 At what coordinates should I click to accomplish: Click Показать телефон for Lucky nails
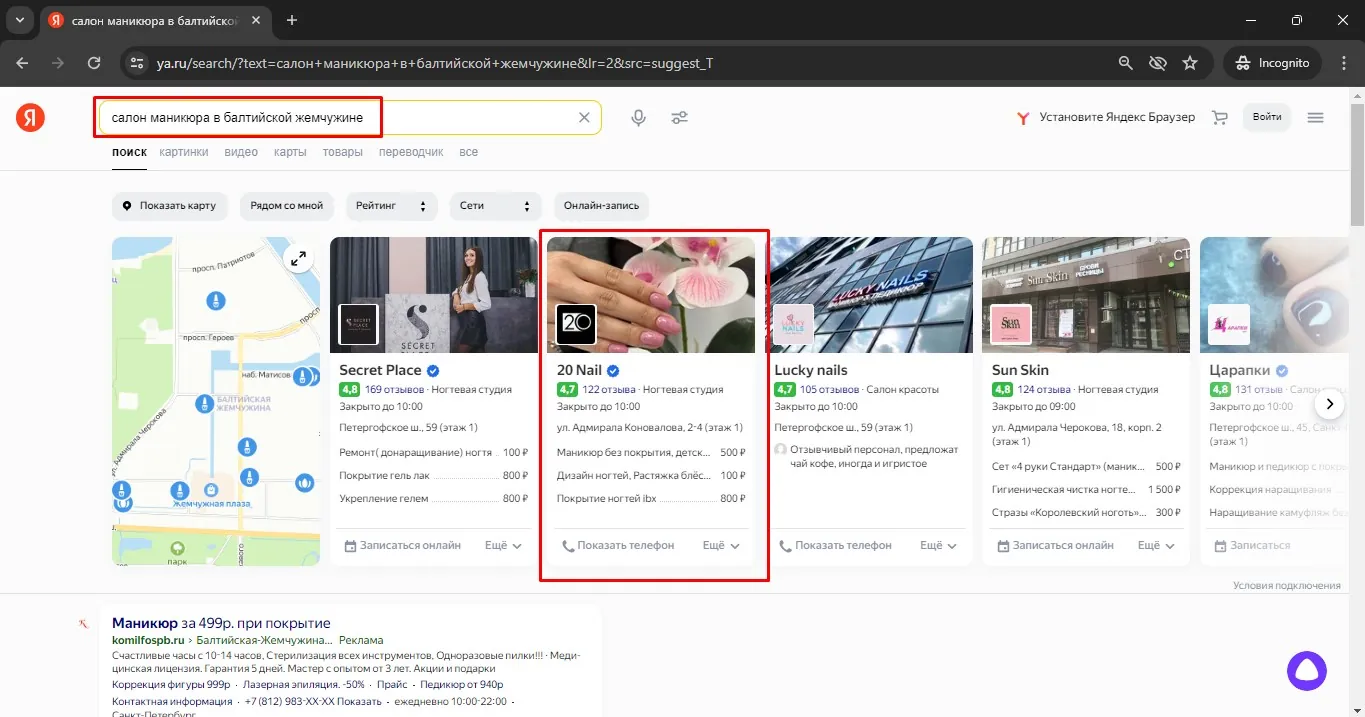tap(835, 546)
